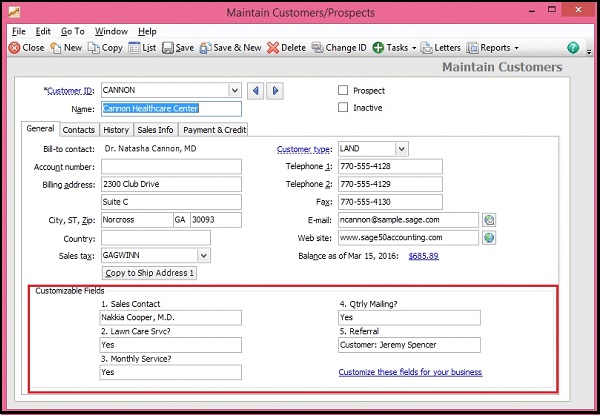Viewport: 601px width, 415px height.
Task: Click the GA state field
Action: pos(182,220)
